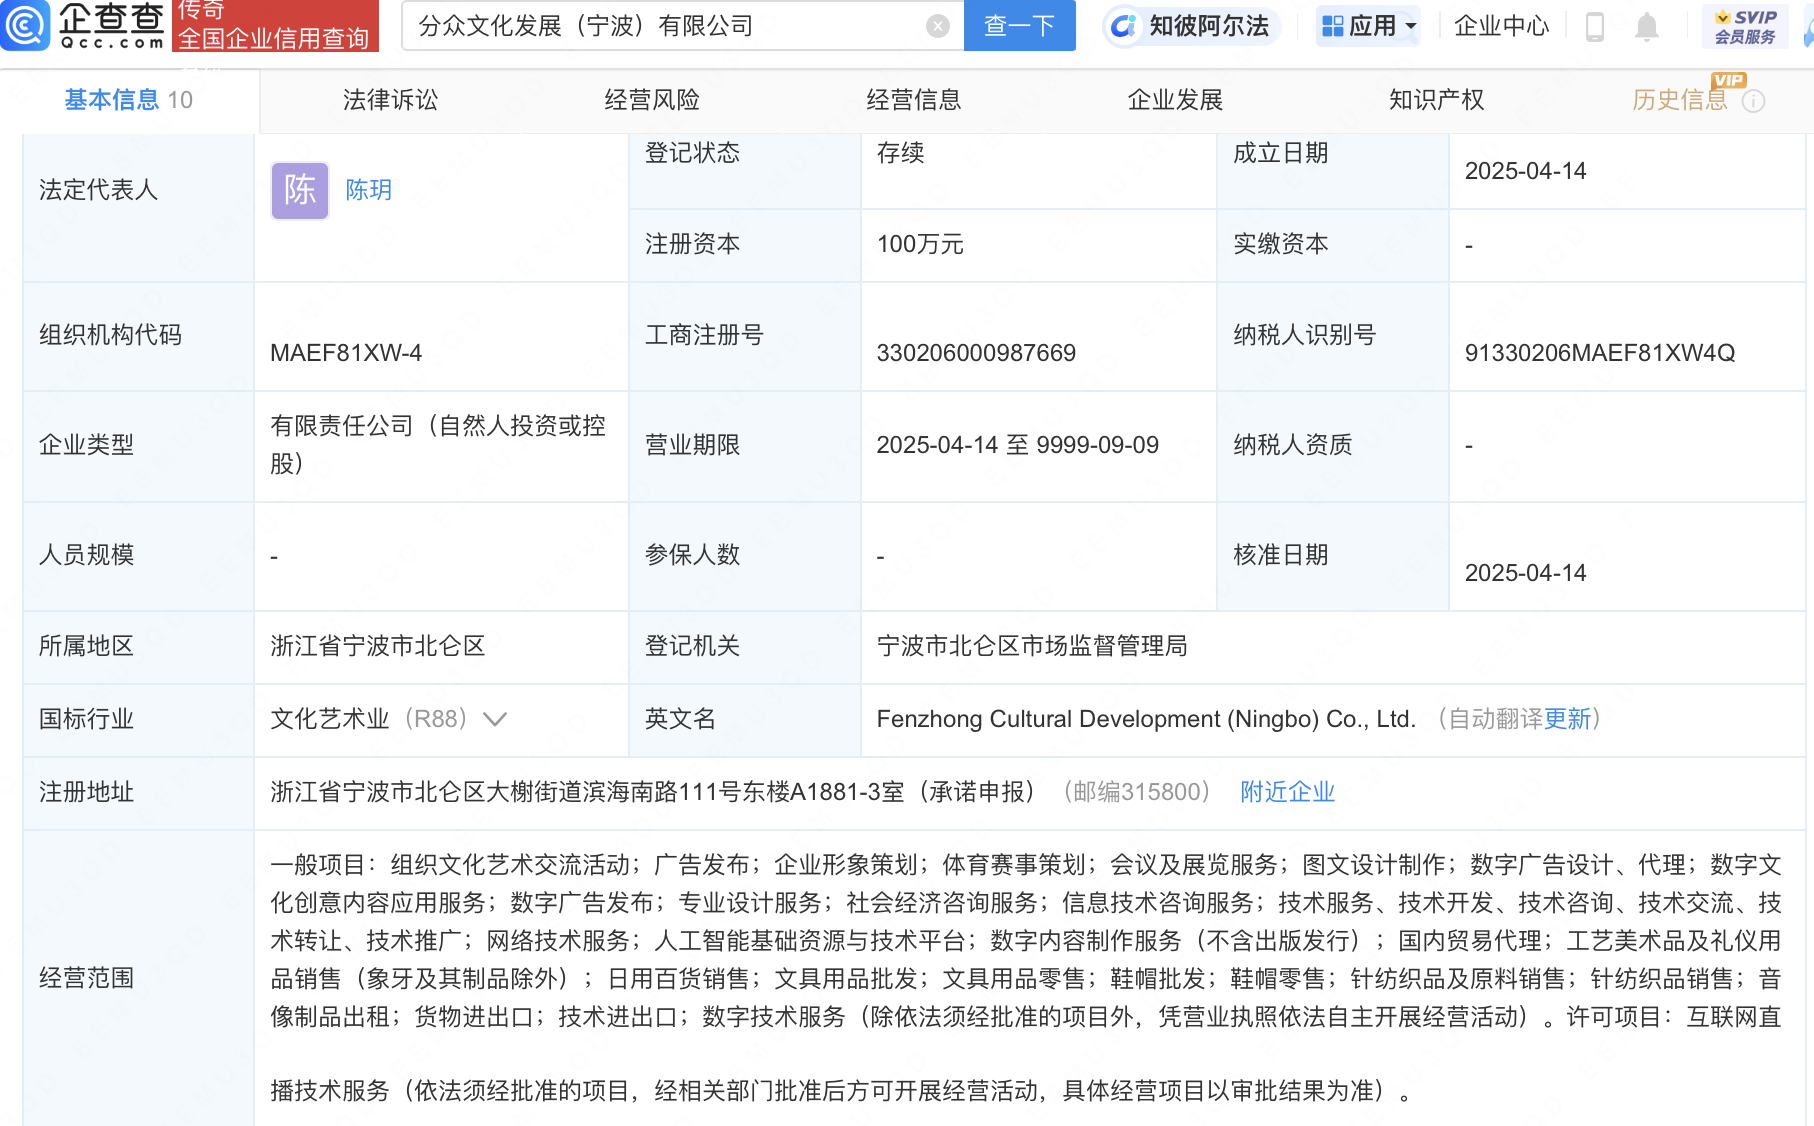1814x1126 pixels.
Task: Clear search box using the × icon
Action: [x=936, y=26]
